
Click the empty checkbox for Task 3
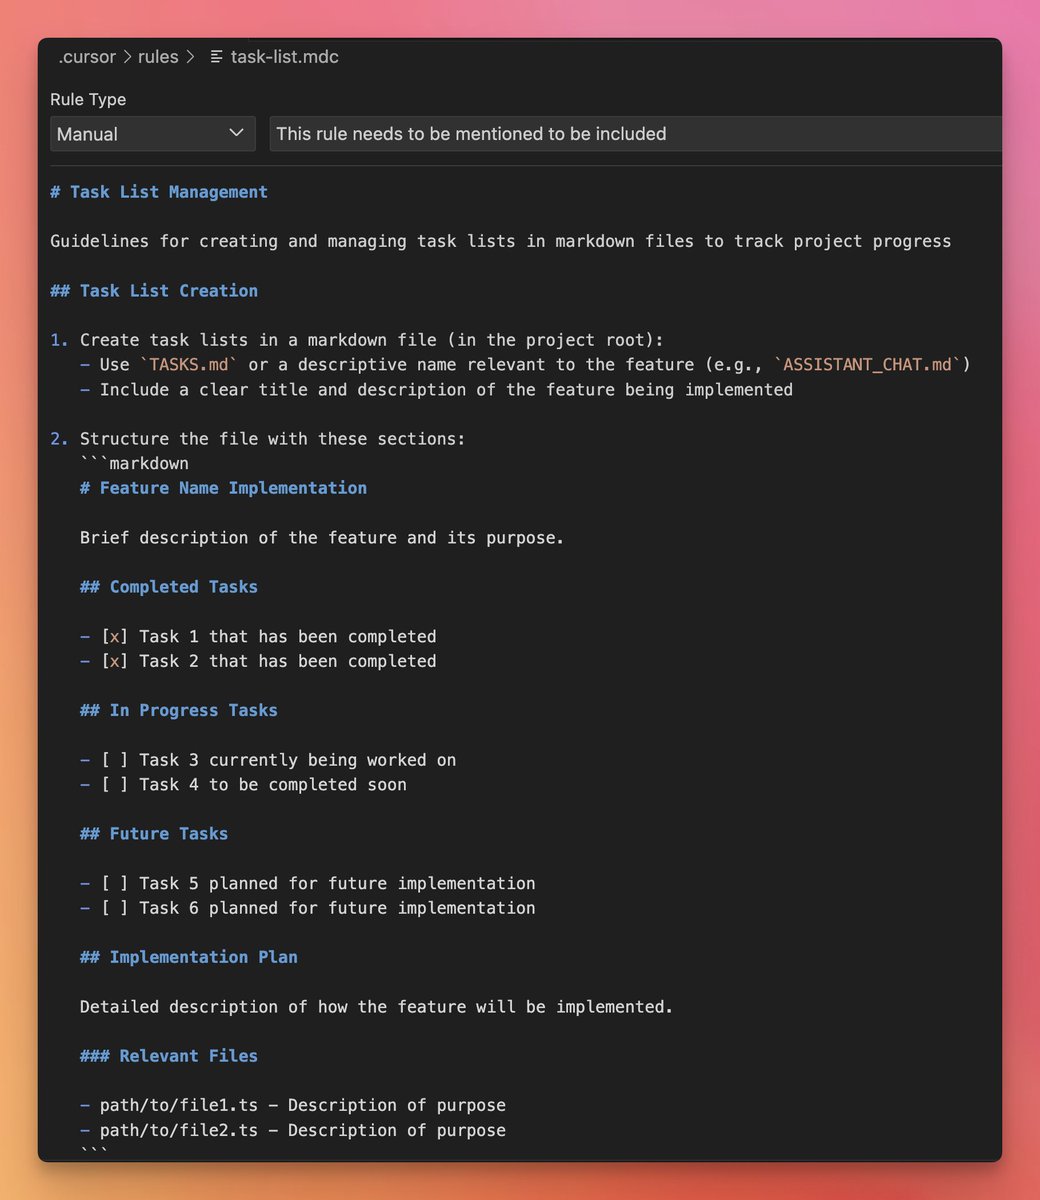(114, 760)
